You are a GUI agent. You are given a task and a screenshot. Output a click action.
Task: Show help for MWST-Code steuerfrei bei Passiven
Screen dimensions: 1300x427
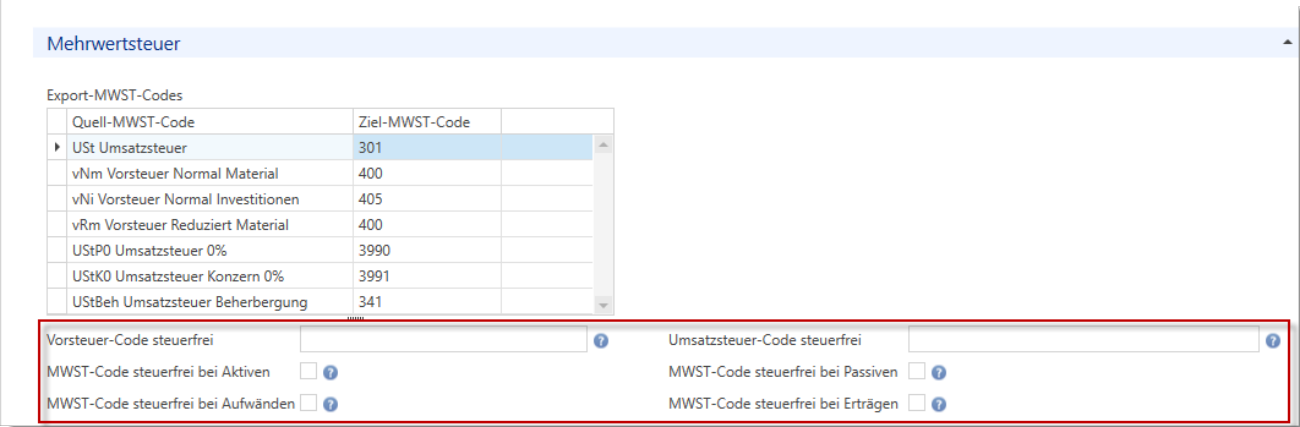pyautogui.click(x=939, y=373)
